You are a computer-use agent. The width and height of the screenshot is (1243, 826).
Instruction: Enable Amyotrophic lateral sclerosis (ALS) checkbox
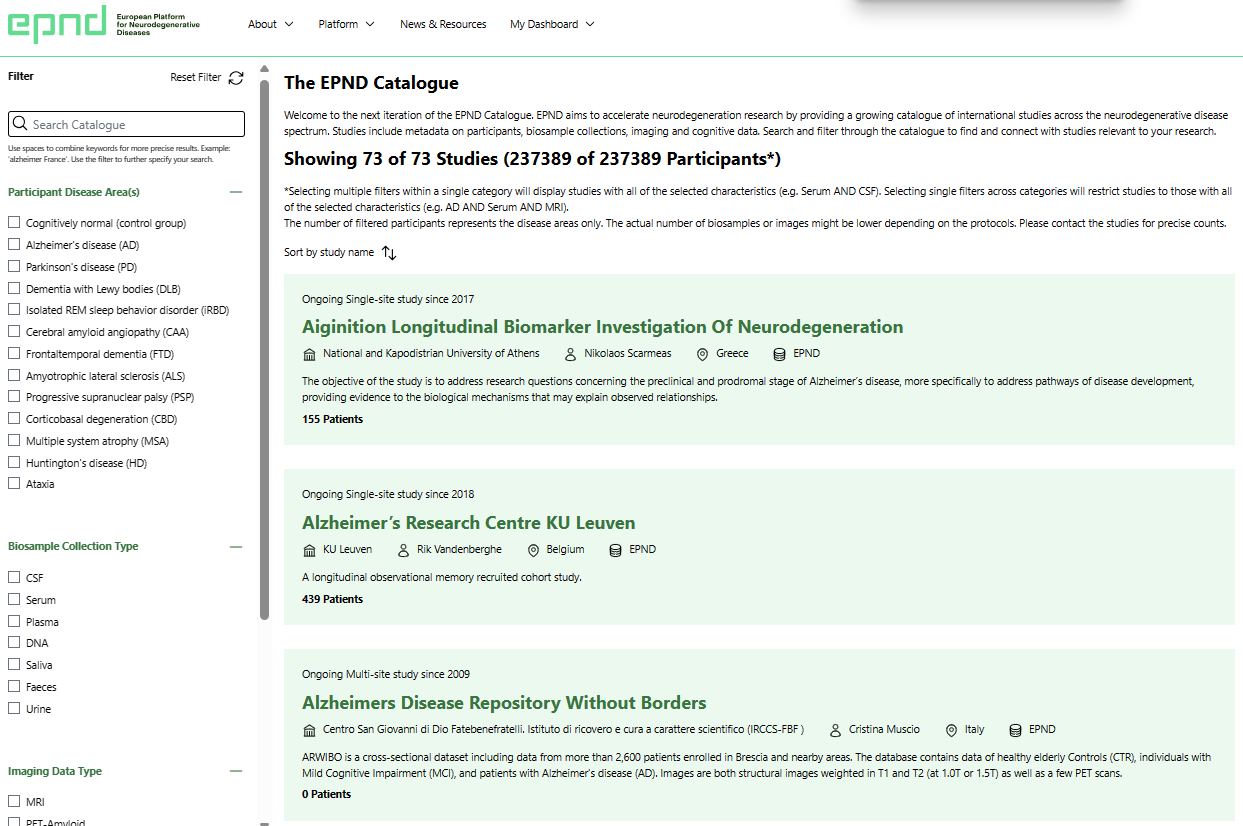14,376
